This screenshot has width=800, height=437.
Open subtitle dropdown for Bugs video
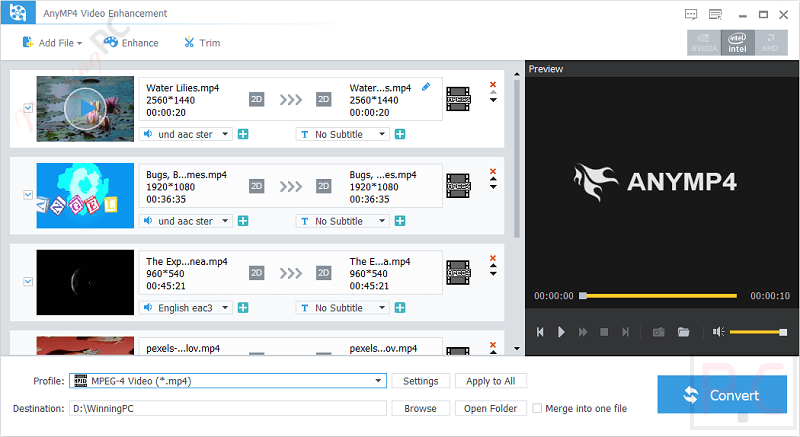click(x=342, y=221)
